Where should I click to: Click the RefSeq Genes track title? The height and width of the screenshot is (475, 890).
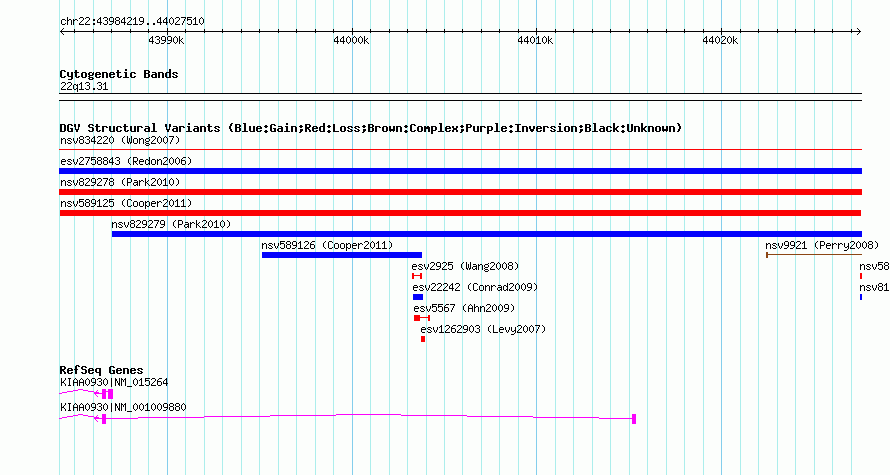point(101,370)
